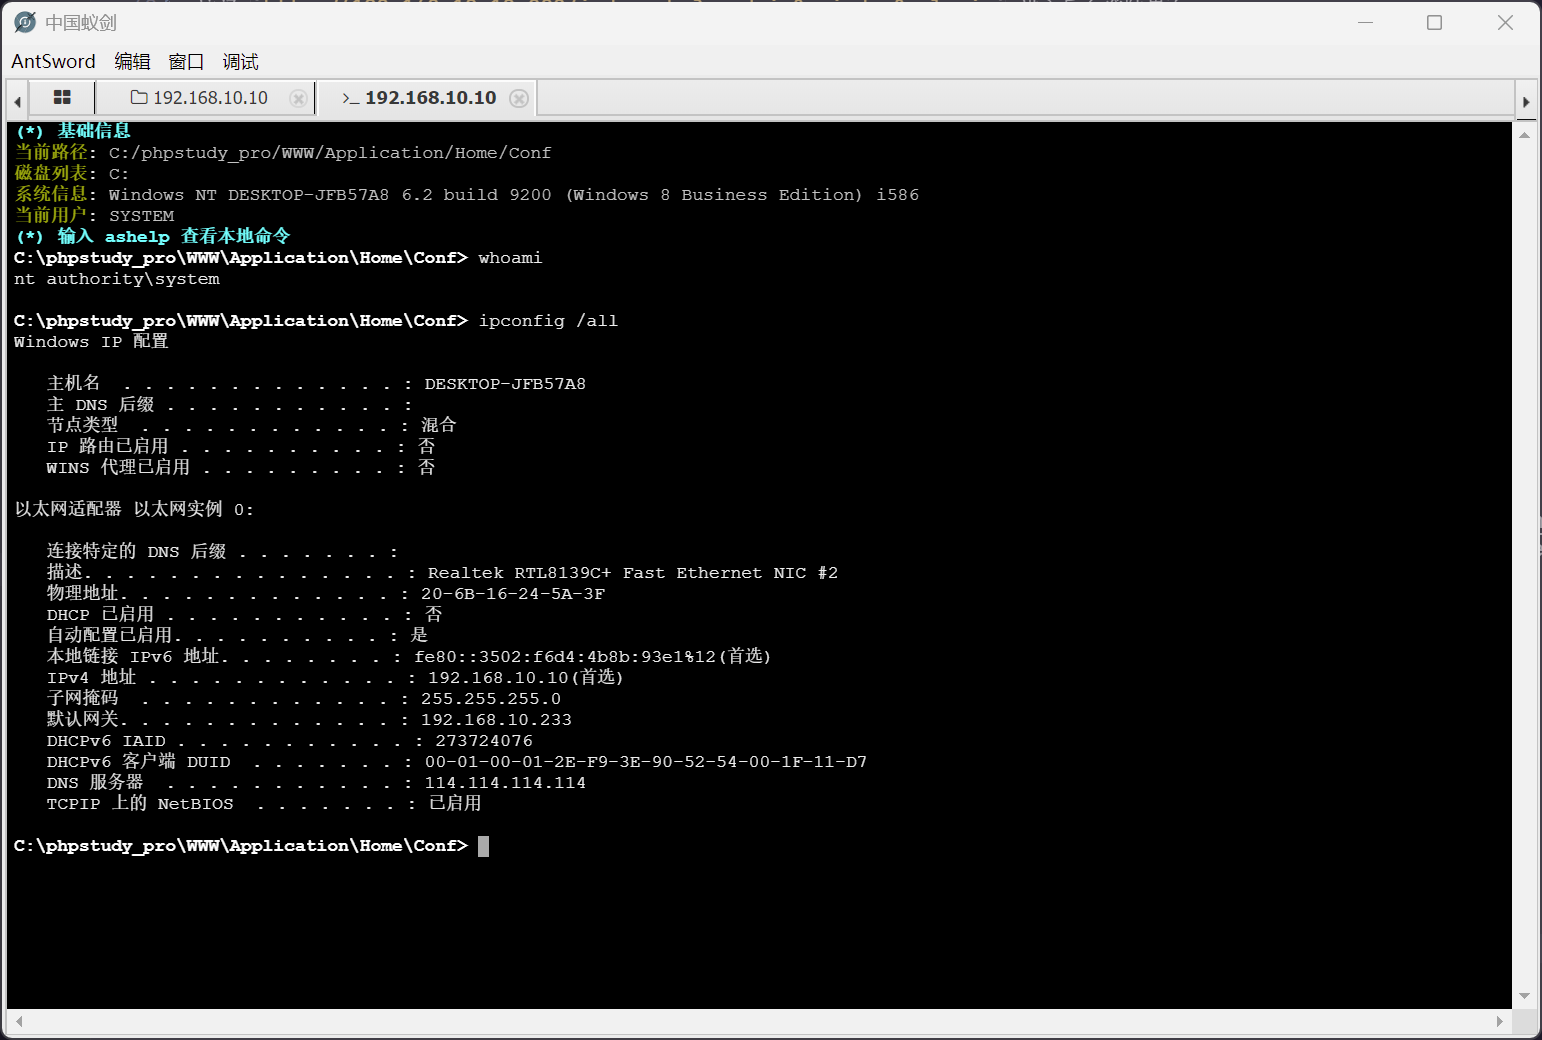Click the AntSword logo in title bar
This screenshot has width=1542, height=1040.
(25, 22)
